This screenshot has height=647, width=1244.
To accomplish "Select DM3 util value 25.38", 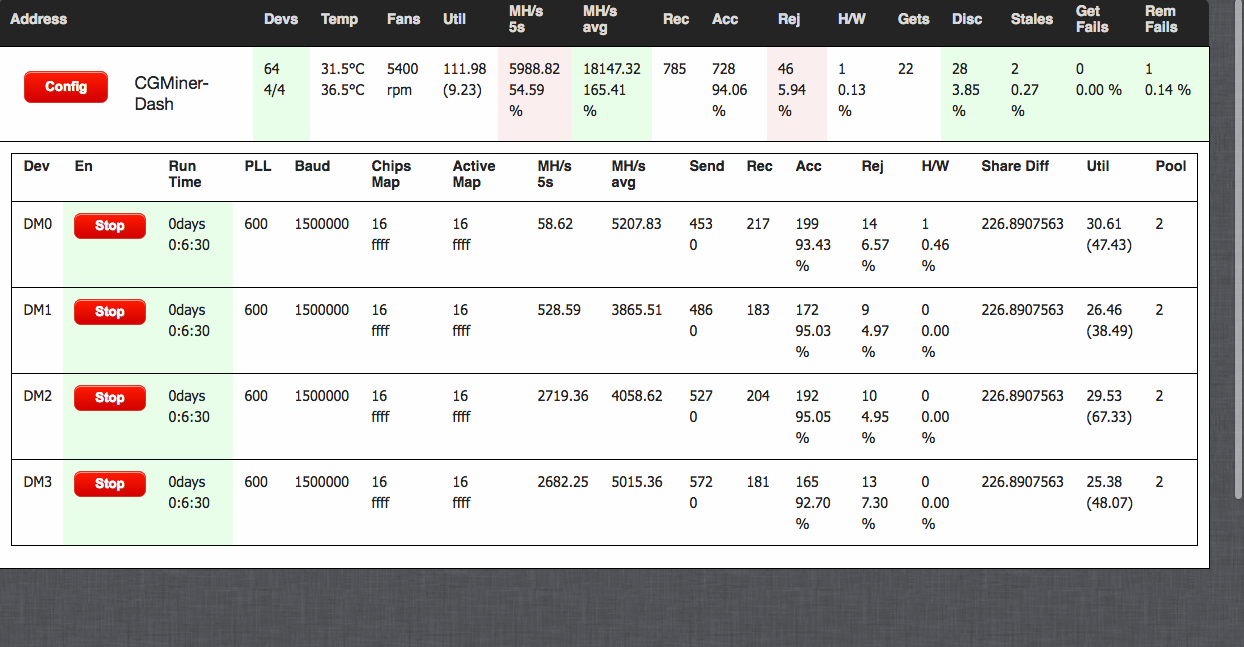I will [1104, 482].
